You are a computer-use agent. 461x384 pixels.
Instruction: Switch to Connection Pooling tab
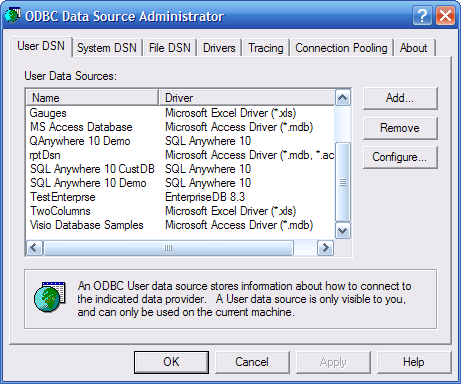click(341, 48)
